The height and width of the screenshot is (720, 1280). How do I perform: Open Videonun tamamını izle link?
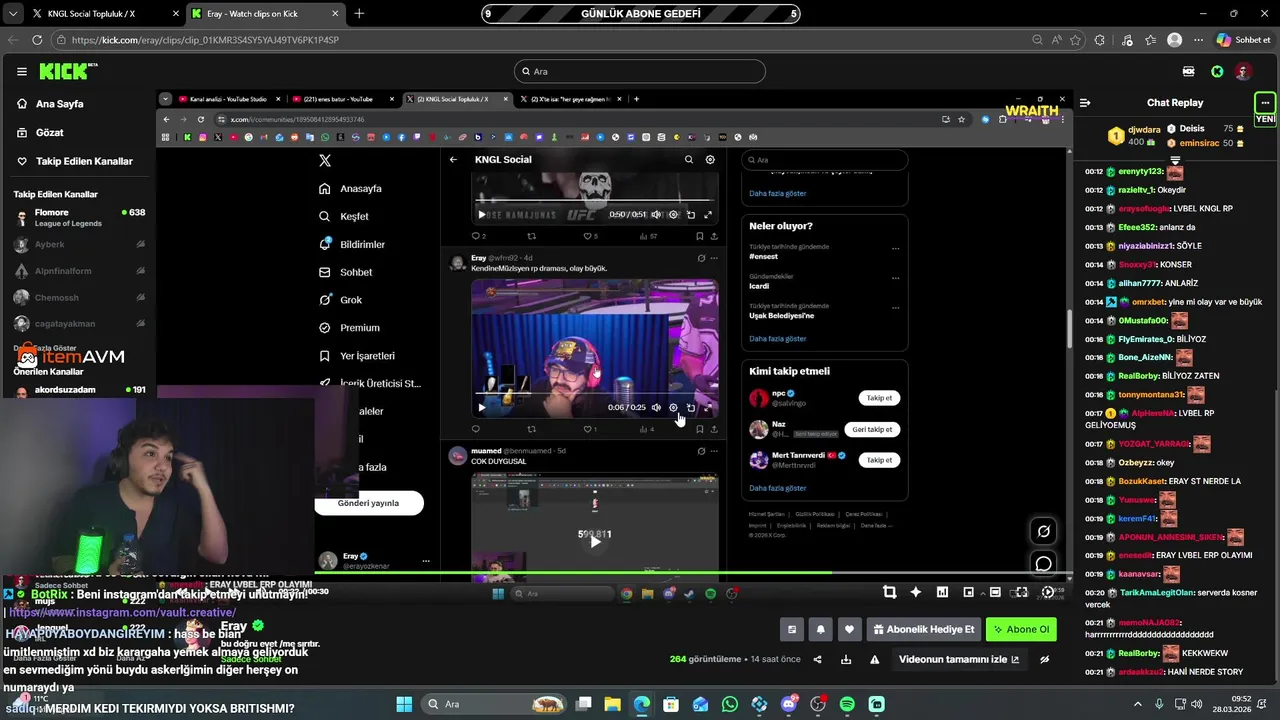(x=959, y=659)
